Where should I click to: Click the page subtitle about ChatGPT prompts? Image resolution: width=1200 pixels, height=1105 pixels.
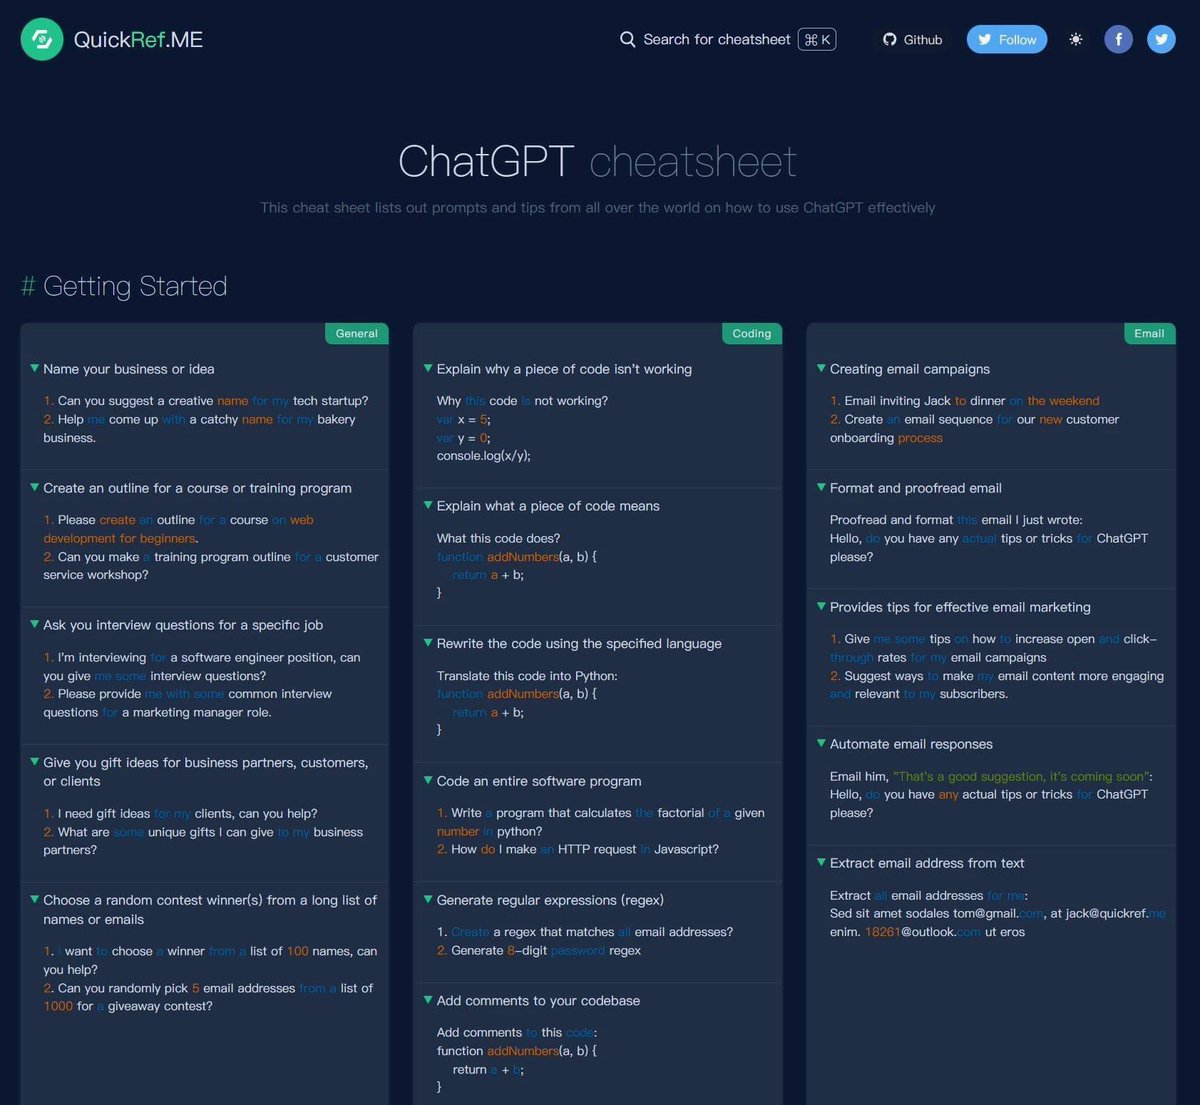tap(598, 208)
